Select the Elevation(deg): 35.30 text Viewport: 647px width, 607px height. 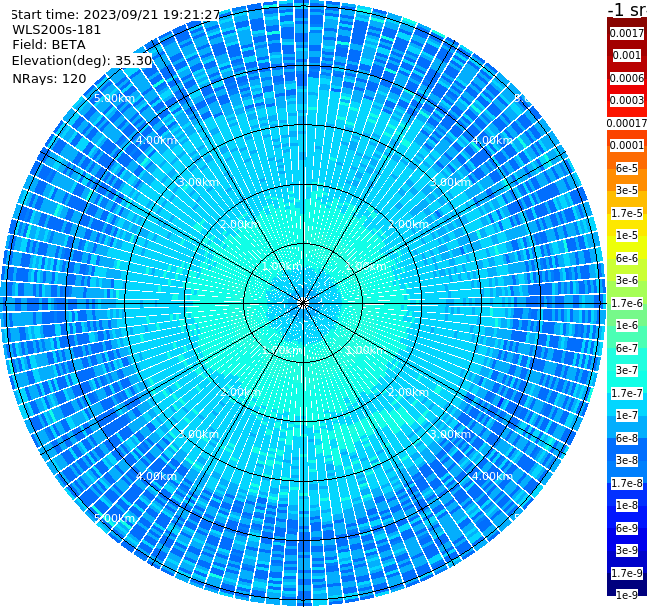[x=82, y=61]
